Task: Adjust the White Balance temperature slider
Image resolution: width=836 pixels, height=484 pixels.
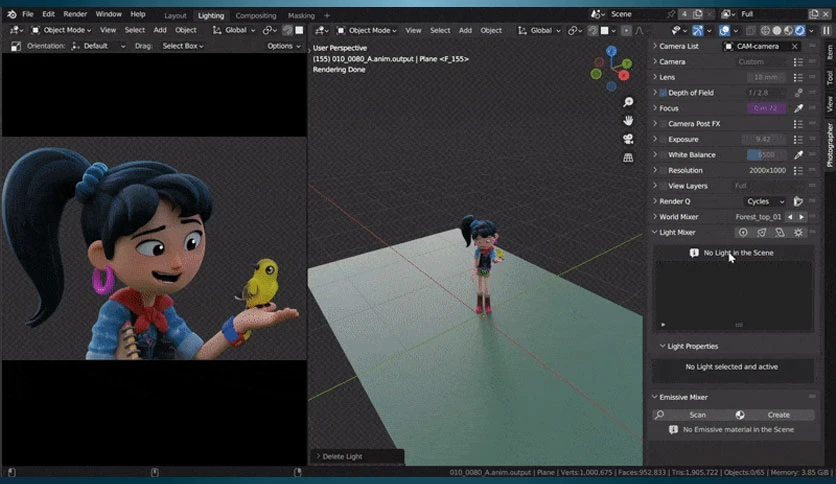Action: tap(766, 155)
